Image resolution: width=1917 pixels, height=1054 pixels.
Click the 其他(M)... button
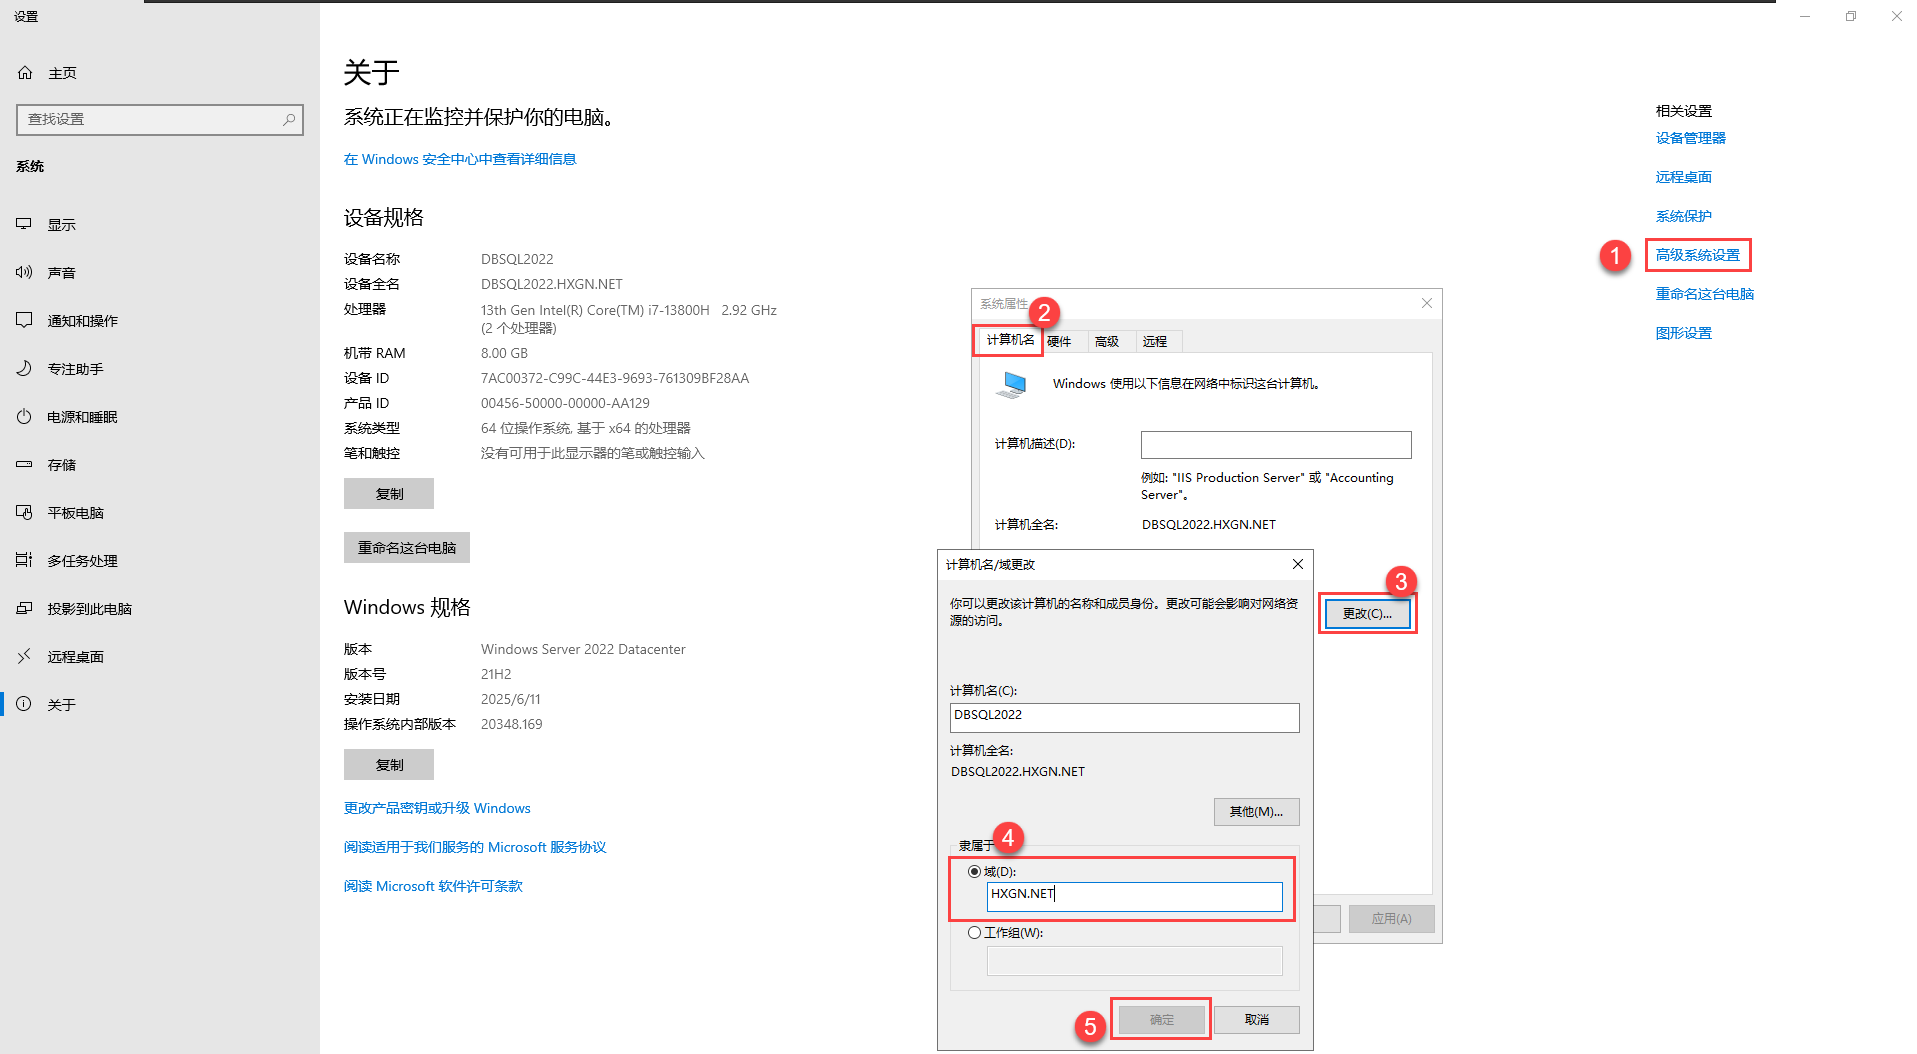tap(1256, 811)
